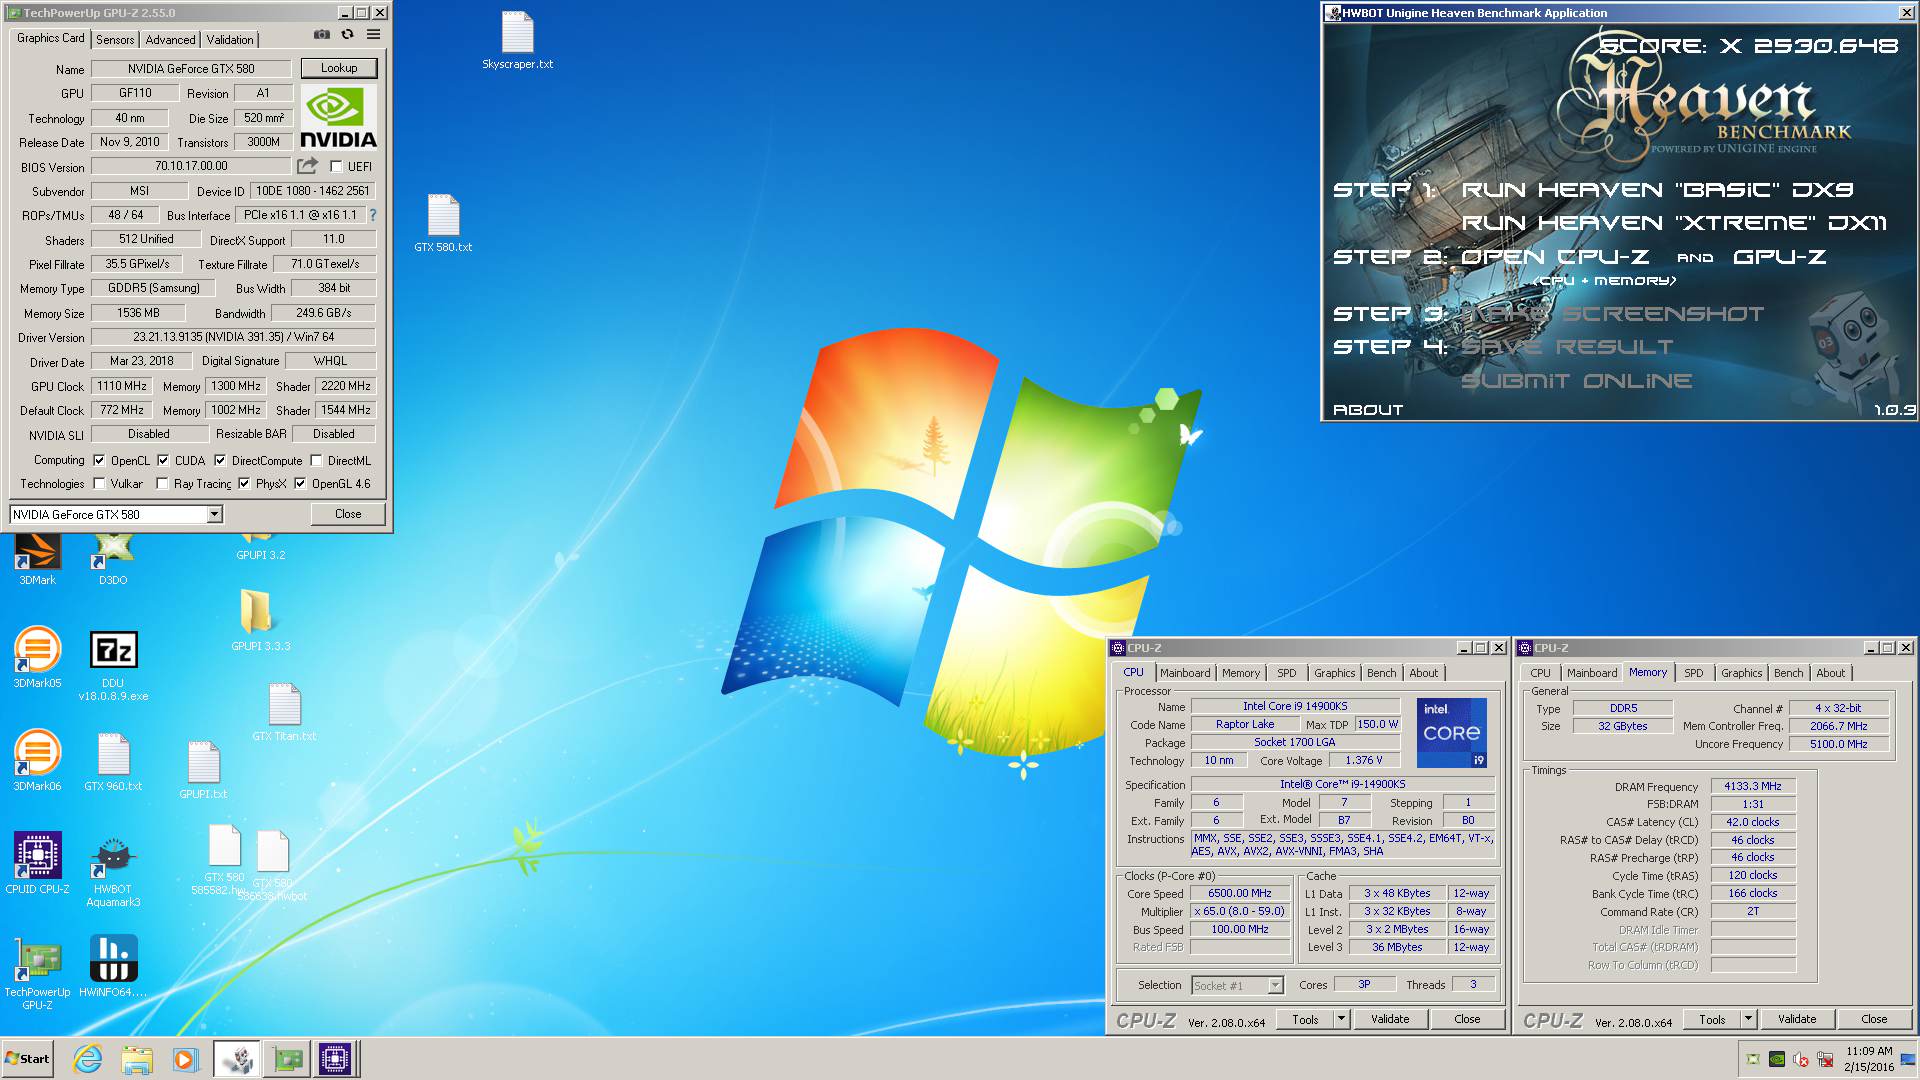This screenshot has height=1080, width=1920.
Task: Click GPU-Z taskbar button
Action: tap(287, 1059)
